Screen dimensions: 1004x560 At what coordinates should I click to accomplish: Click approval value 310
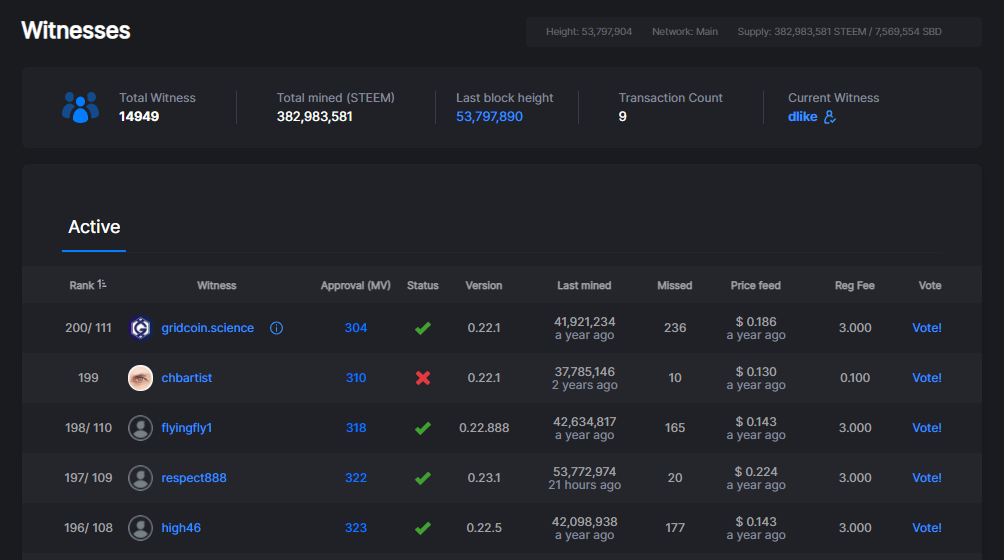(x=356, y=378)
